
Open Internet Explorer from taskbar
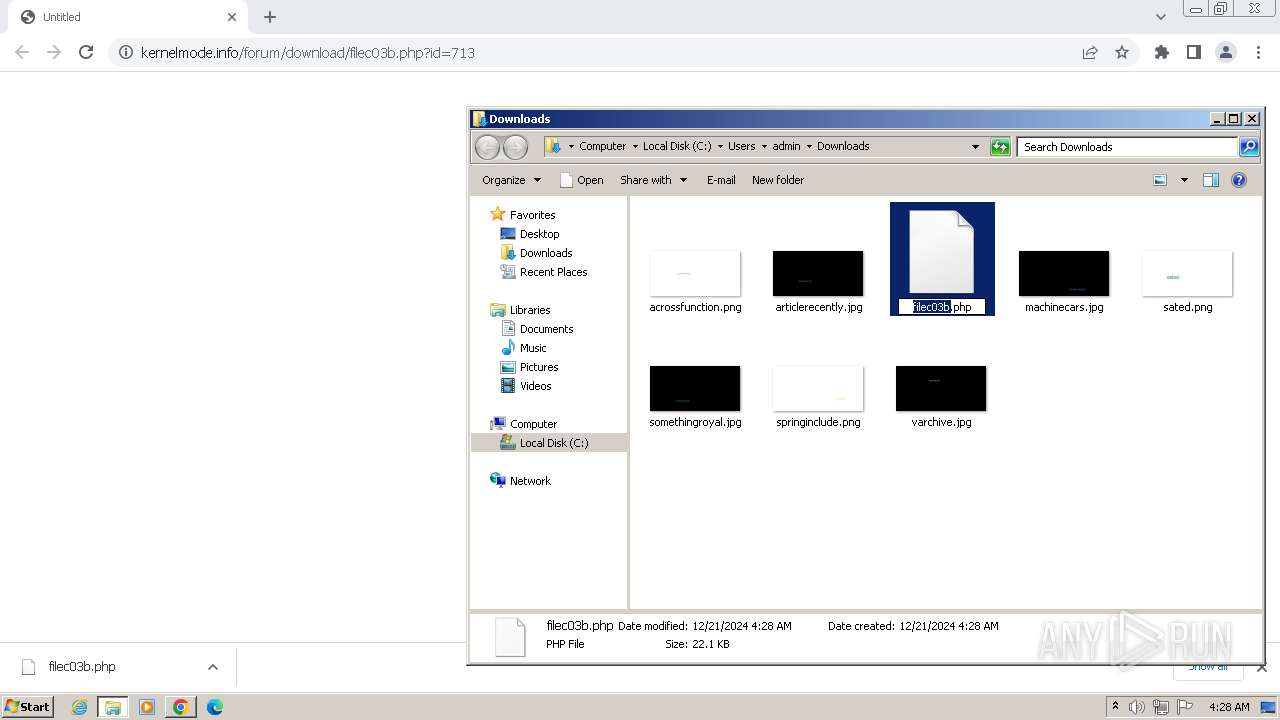click(79, 707)
